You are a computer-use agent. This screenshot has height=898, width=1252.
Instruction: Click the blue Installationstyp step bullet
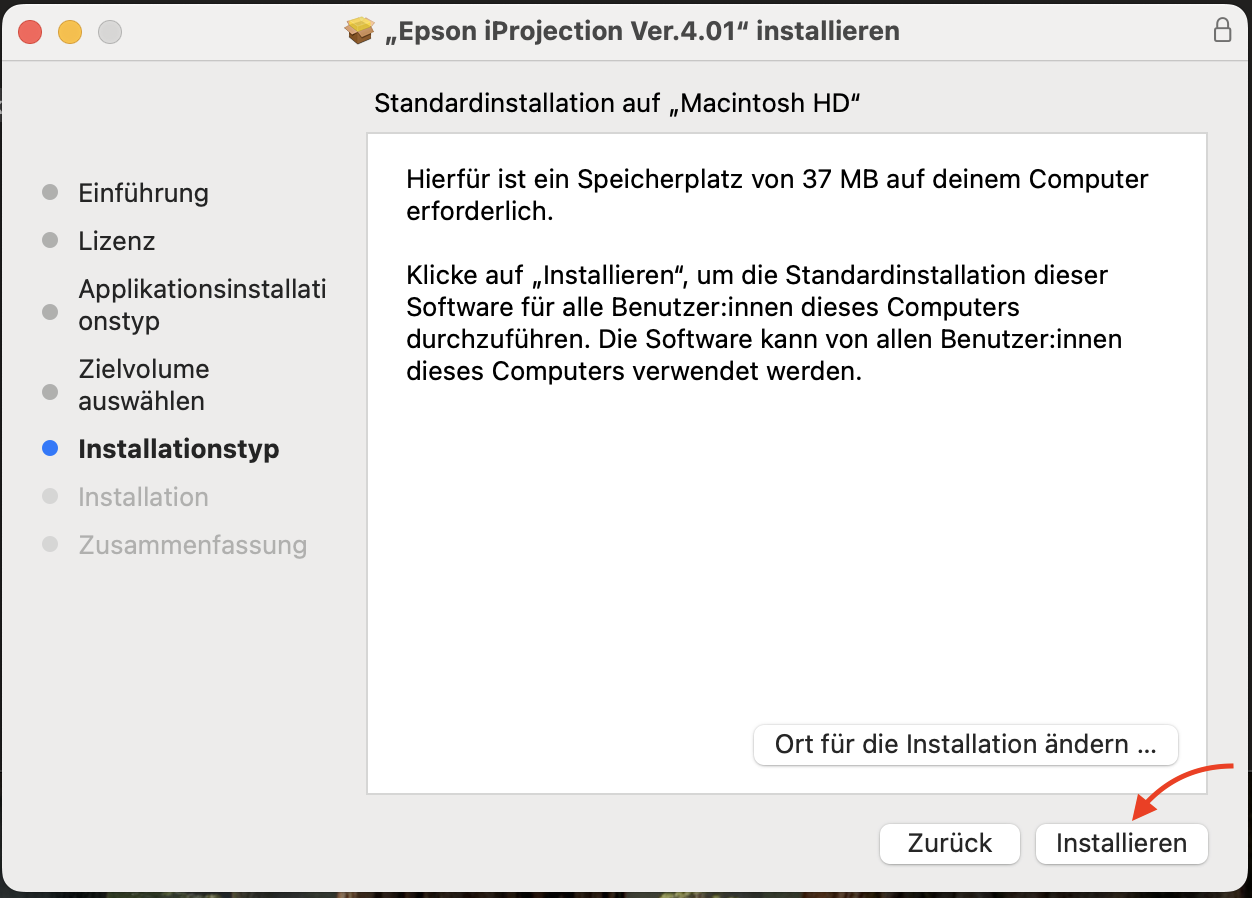tap(50, 449)
